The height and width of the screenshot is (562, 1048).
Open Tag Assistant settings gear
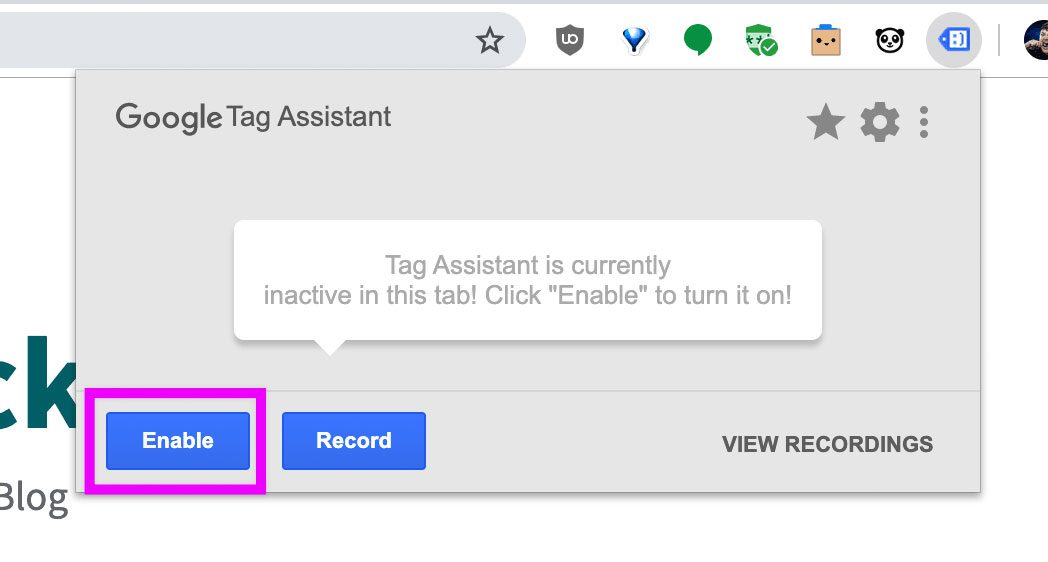click(880, 122)
